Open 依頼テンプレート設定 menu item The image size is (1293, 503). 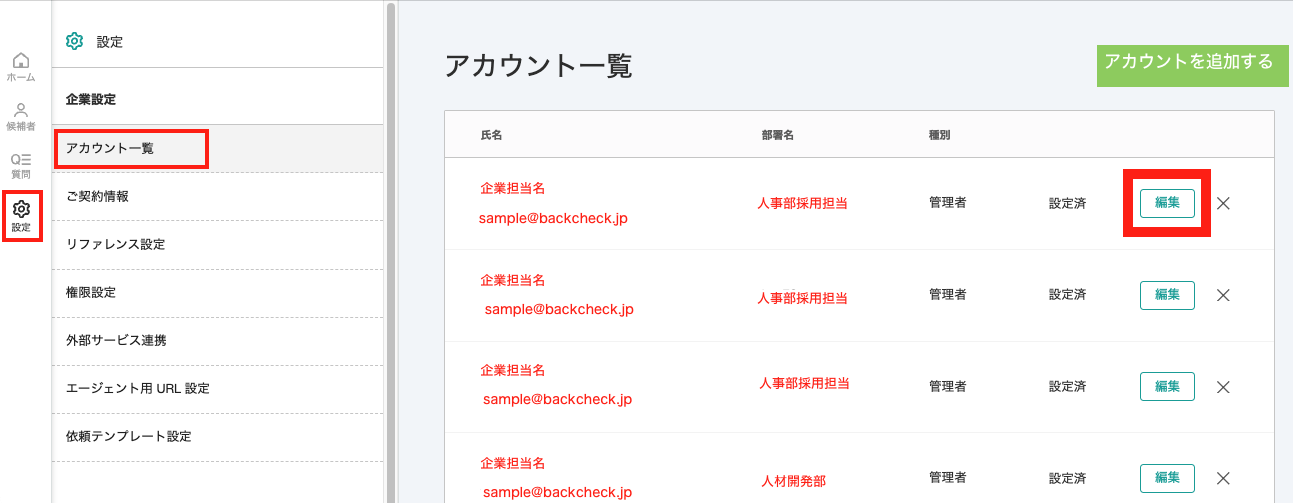coord(217,436)
